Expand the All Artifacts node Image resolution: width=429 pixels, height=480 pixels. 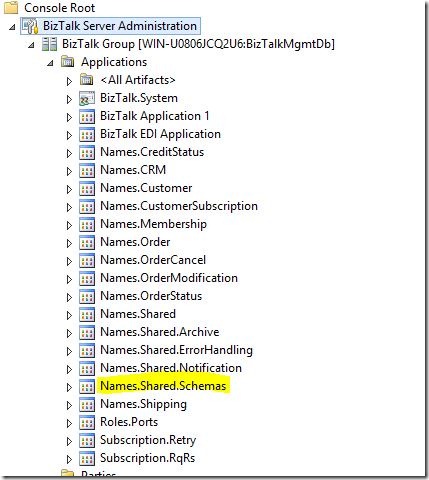tap(69, 81)
